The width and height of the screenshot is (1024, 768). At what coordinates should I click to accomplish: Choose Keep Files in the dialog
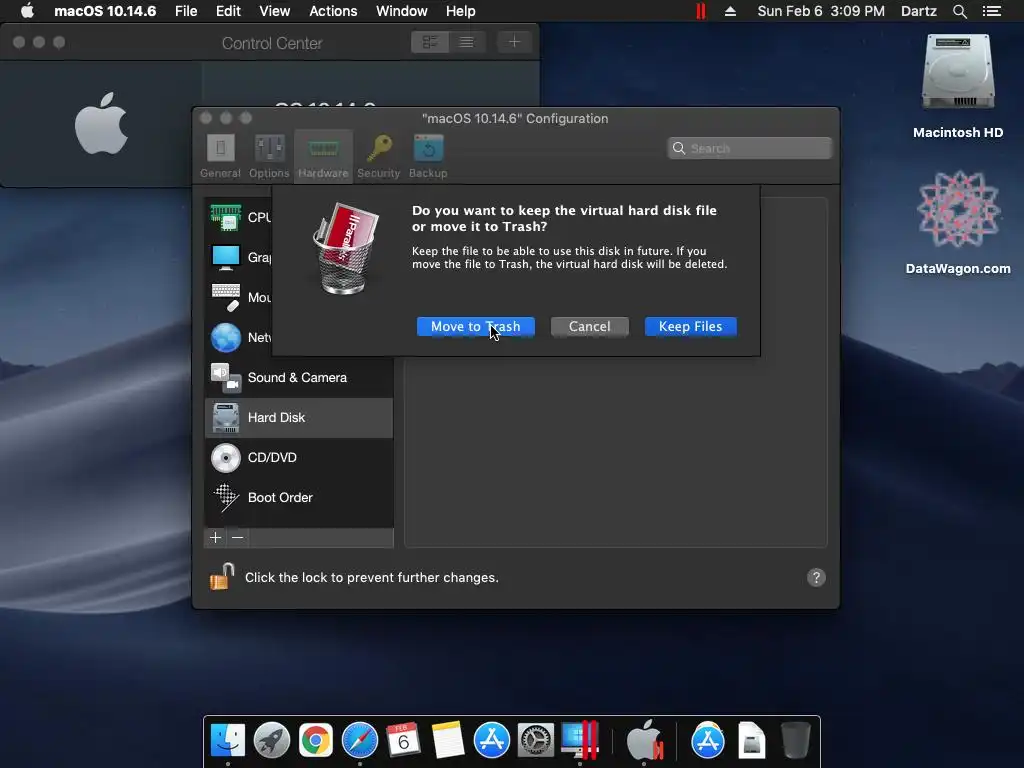[x=690, y=327]
